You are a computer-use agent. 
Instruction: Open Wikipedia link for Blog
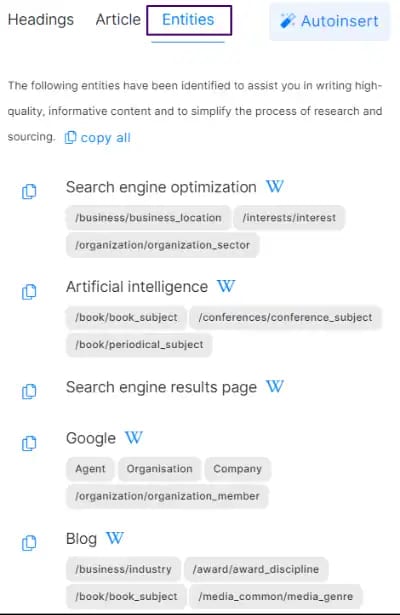pos(115,538)
